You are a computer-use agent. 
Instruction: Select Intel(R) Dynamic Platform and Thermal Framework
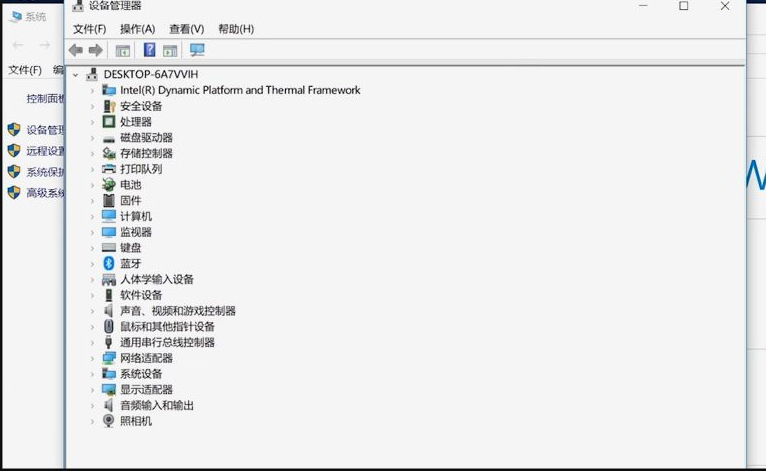240,90
